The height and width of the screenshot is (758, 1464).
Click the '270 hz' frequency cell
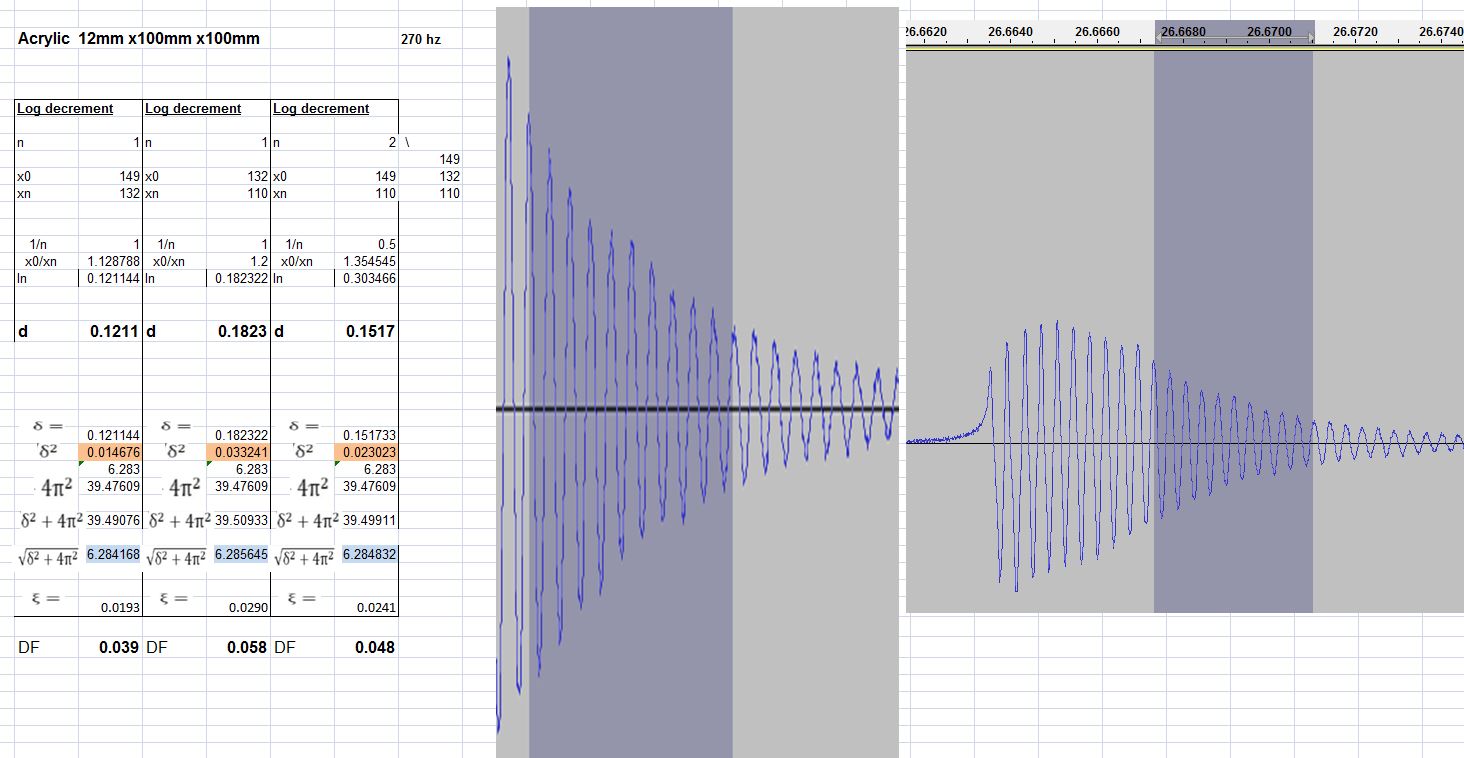coord(420,40)
